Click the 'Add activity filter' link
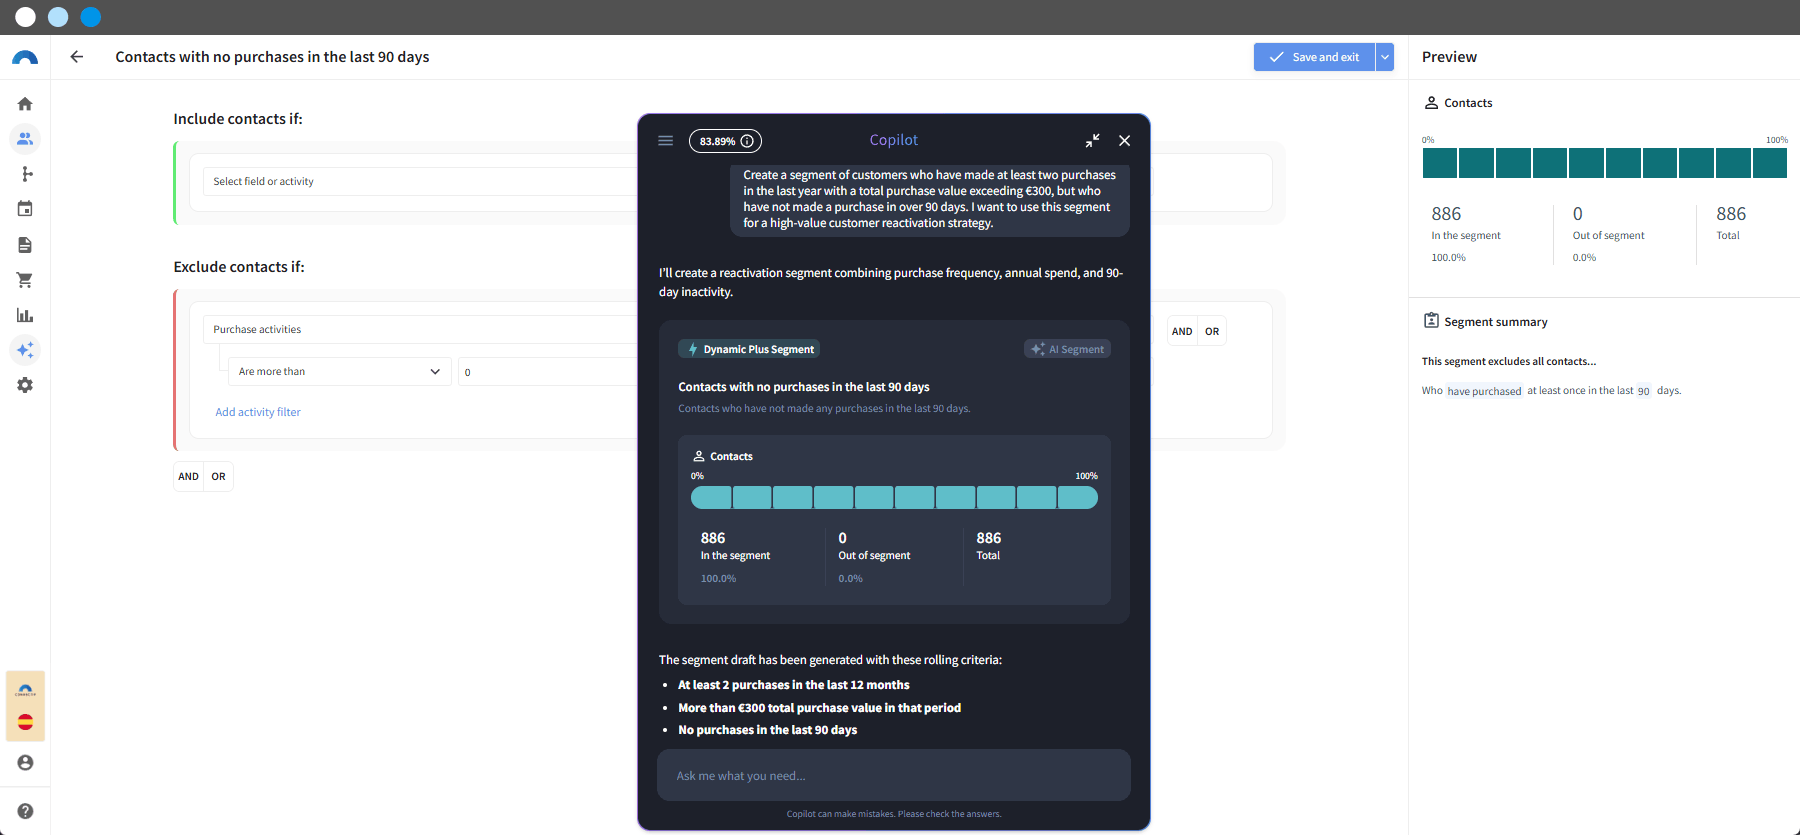The height and width of the screenshot is (835, 1800). click(258, 412)
